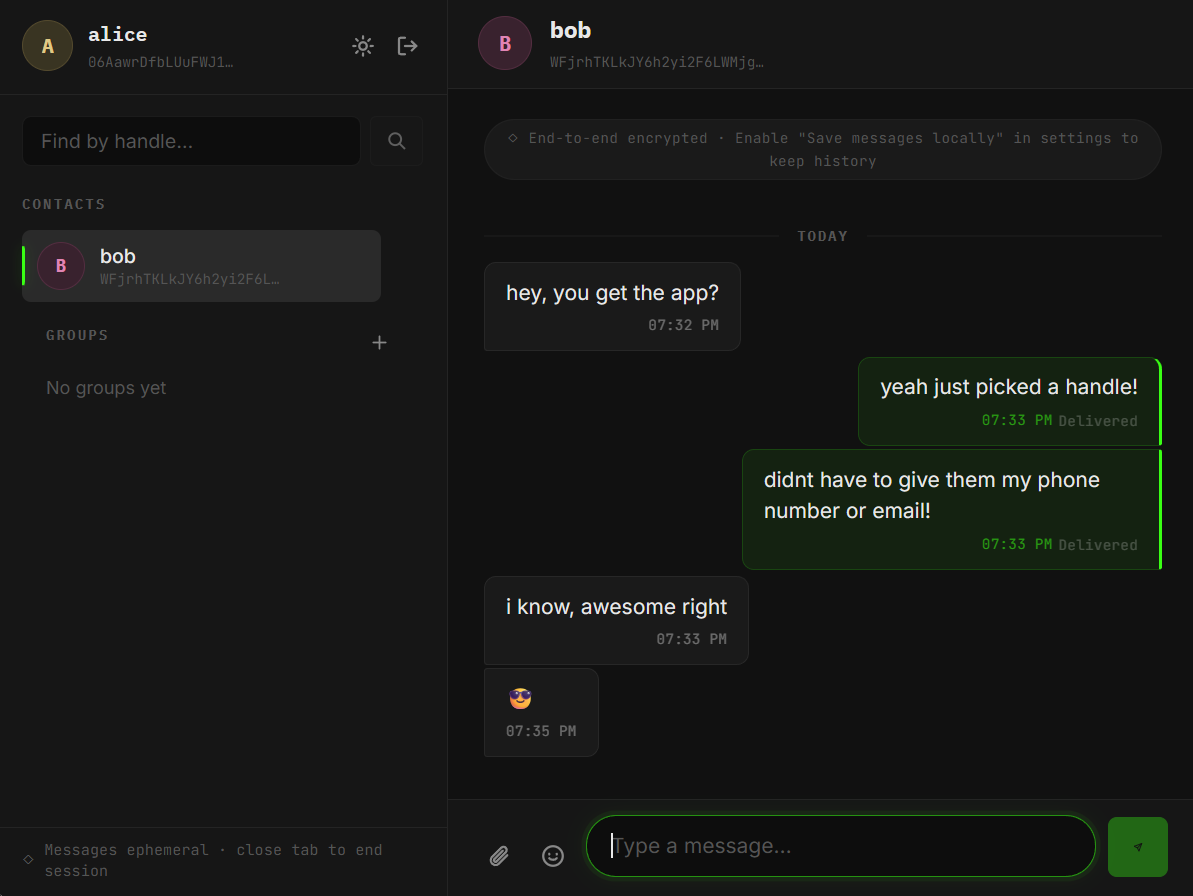Click the GROUPS section label
Viewport: 1193px width, 896px height.
click(77, 335)
